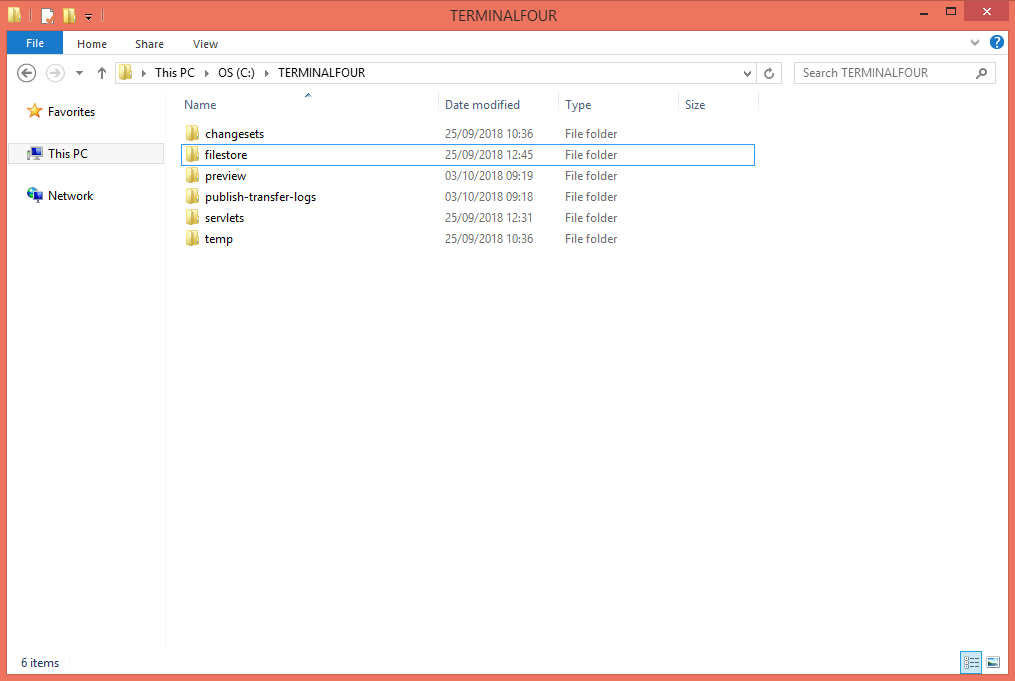
Task: Go up one folder level with the up arrow
Action: coord(101,72)
